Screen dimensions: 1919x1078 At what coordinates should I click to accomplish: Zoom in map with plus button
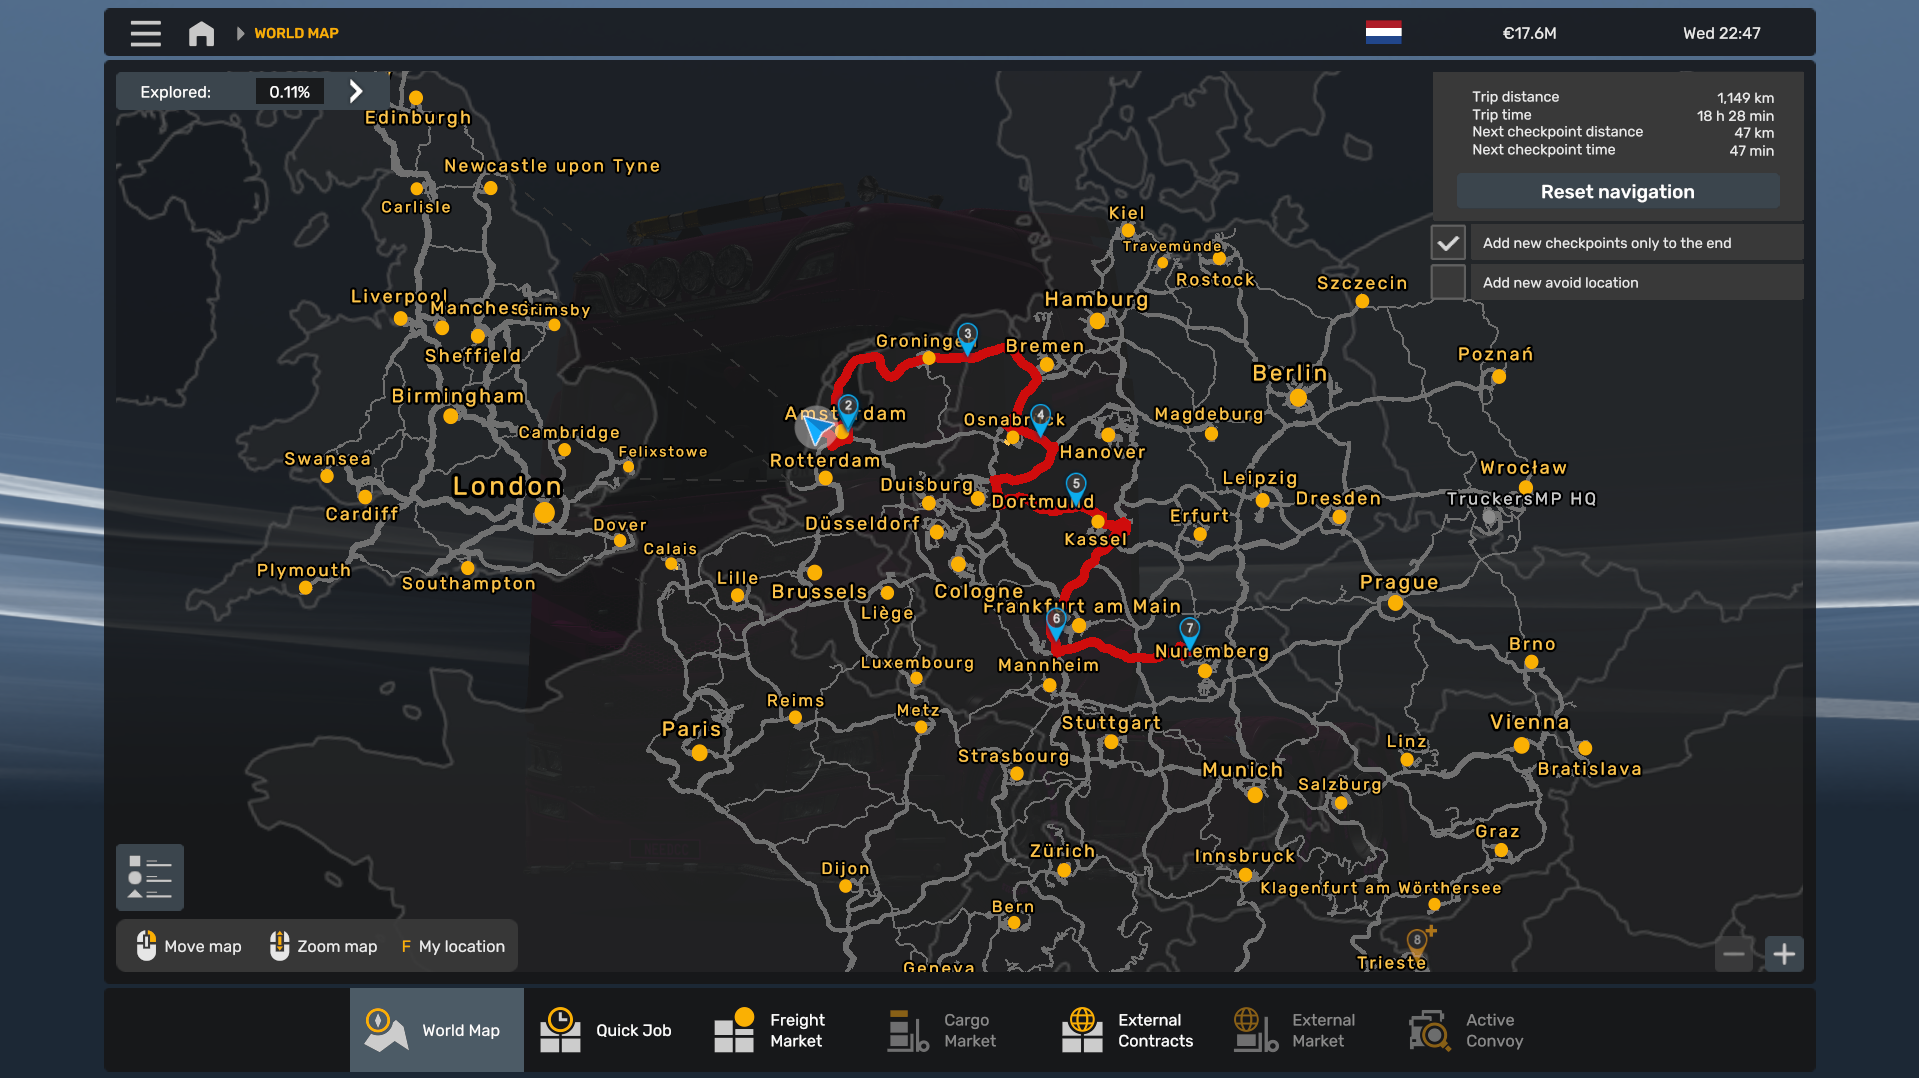coord(1783,954)
